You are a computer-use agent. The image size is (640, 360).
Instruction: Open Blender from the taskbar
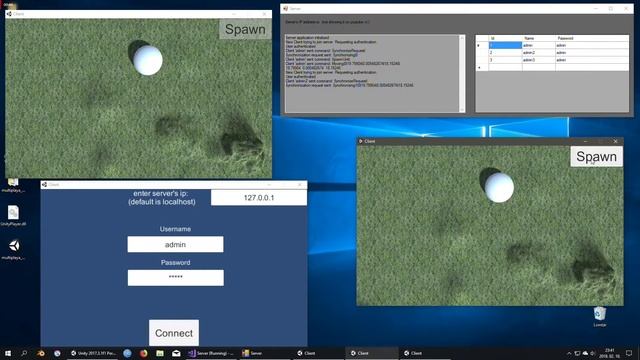pos(41,353)
